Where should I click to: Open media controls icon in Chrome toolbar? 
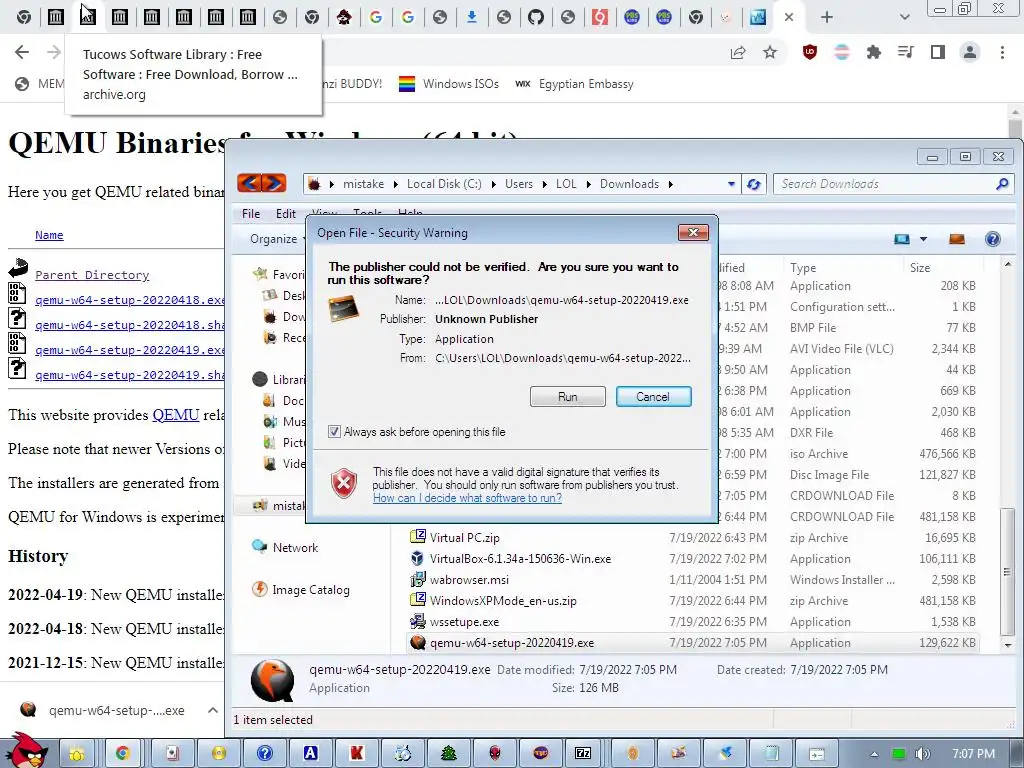pos(906,52)
